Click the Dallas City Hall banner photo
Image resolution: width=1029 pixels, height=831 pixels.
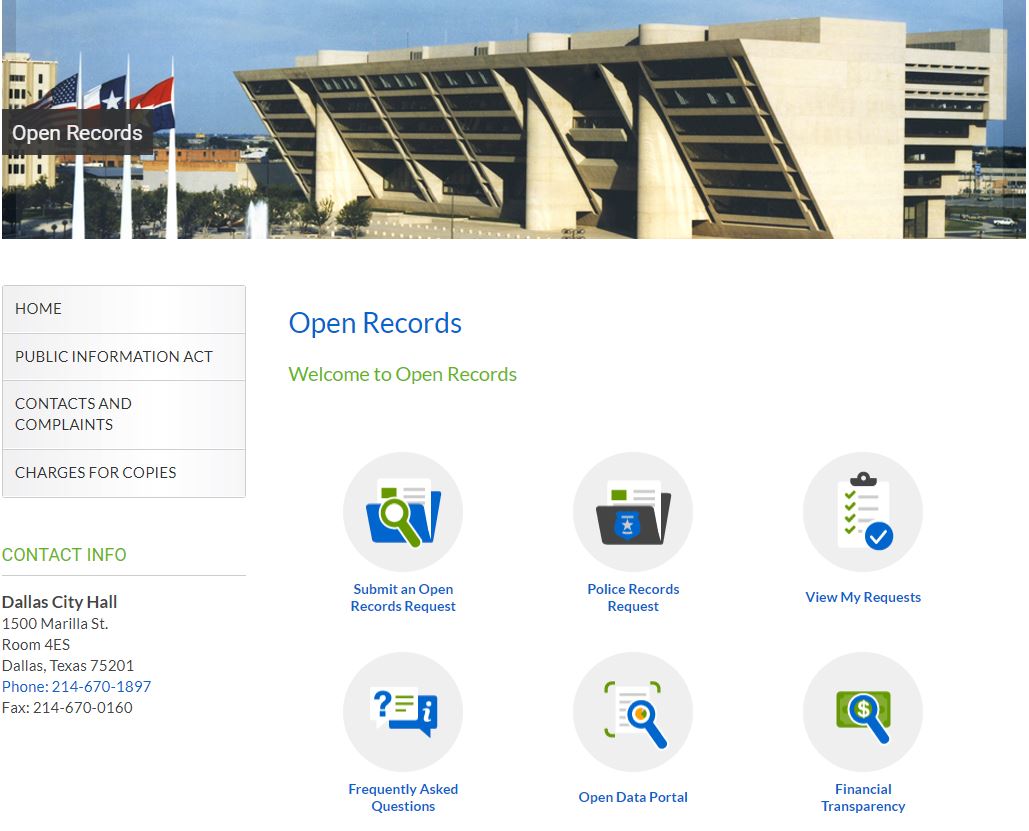tap(514, 119)
